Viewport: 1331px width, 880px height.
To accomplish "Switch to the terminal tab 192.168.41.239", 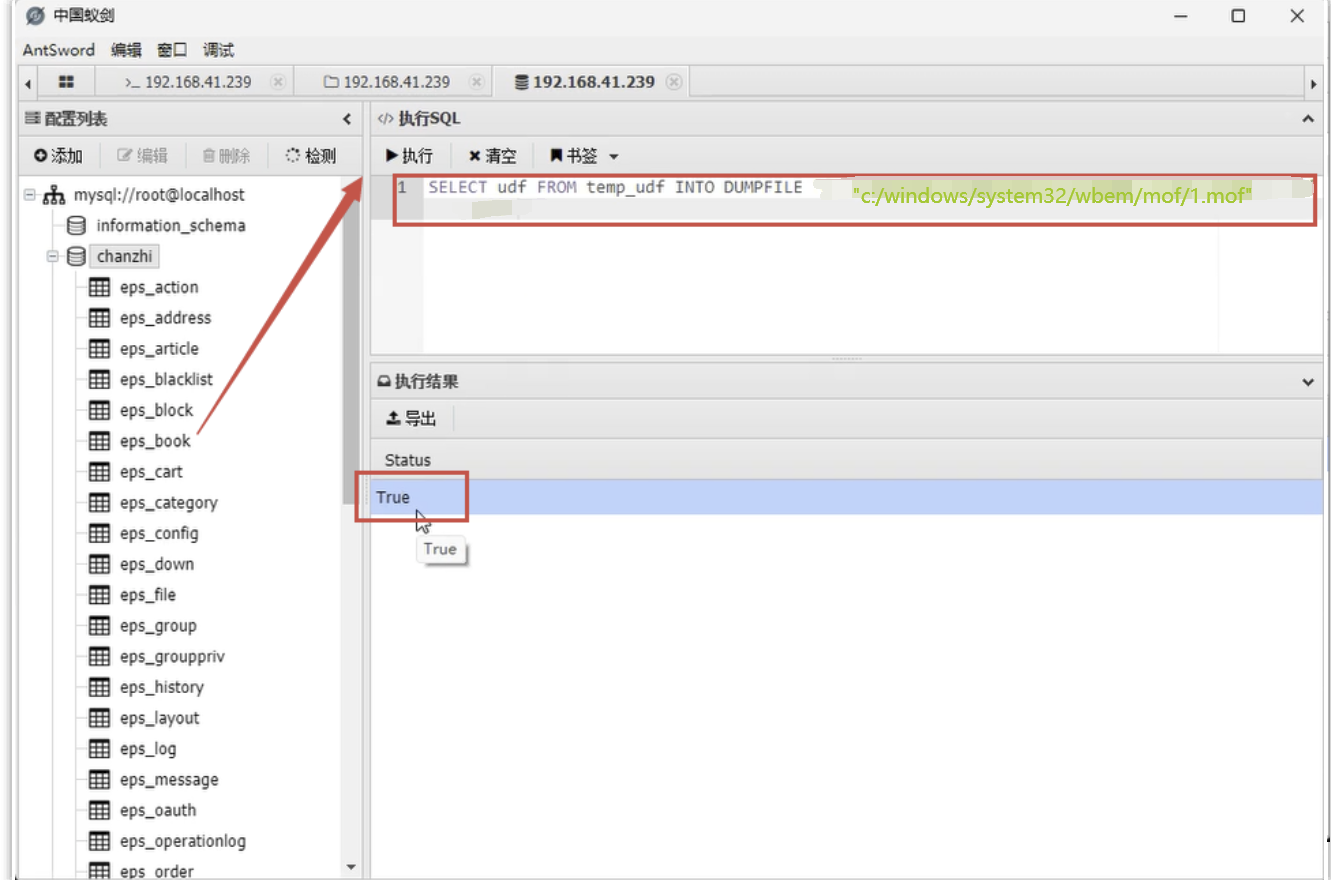I will [x=188, y=82].
